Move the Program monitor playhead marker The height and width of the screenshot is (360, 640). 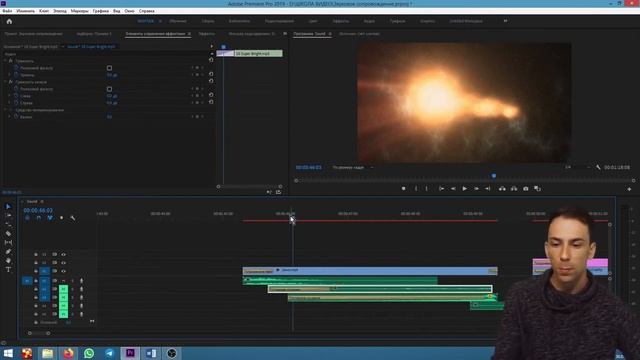(494, 176)
